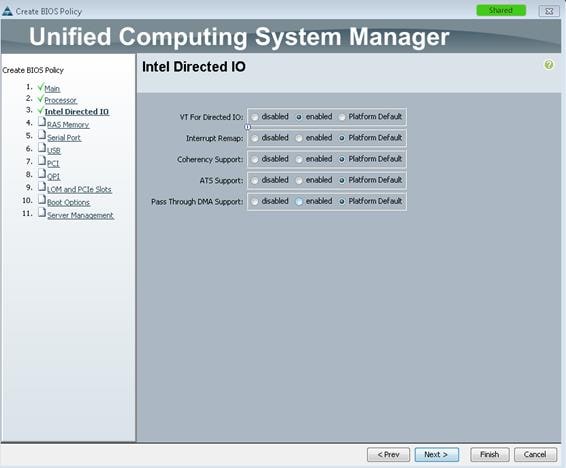Click the page icon beside LOM and PCIe Slots
566x468 pixels.
42,187
